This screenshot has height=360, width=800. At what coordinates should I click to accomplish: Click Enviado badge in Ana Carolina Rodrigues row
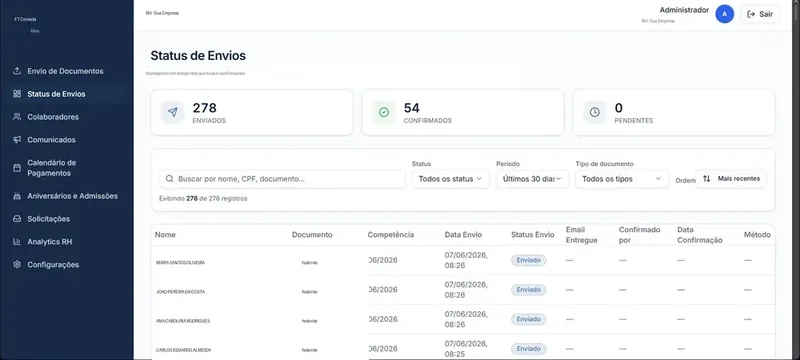pos(529,319)
